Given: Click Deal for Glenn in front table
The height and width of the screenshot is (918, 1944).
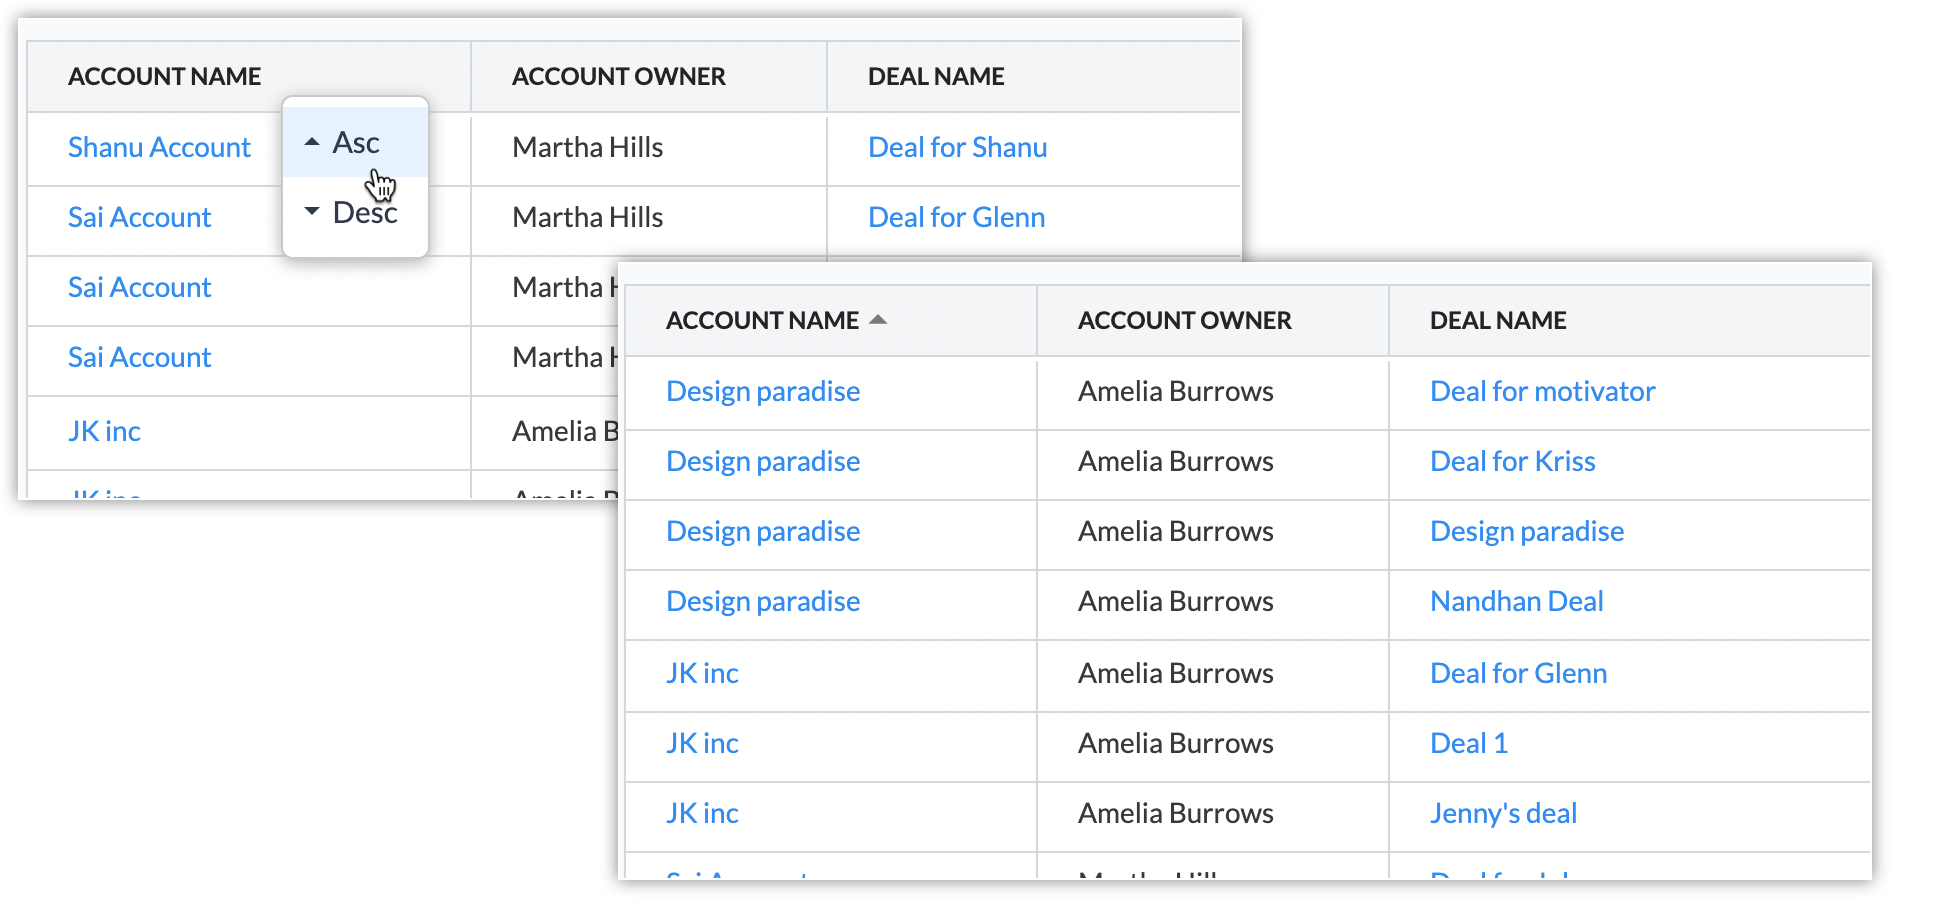Looking at the screenshot, I should [x=1518, y=674].
